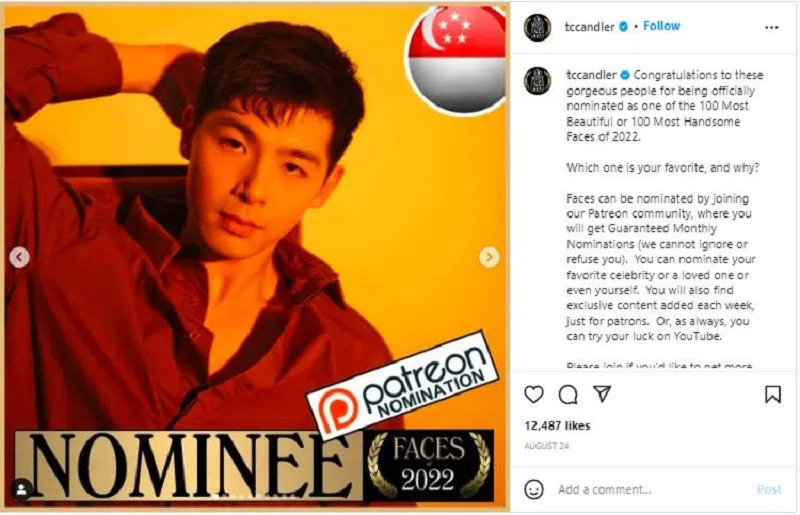
Task: Show tagged people icon on the photo
Action: [x=21, y=489]
